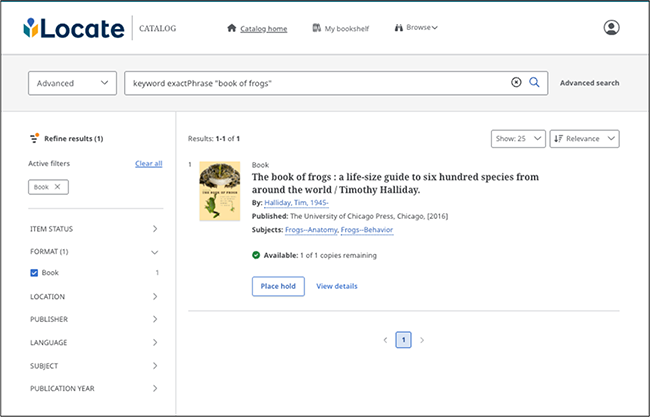Click Clear all active filters
Image resolution: width=650 pixels, height=417 pixels.
(x=148, y=163)
